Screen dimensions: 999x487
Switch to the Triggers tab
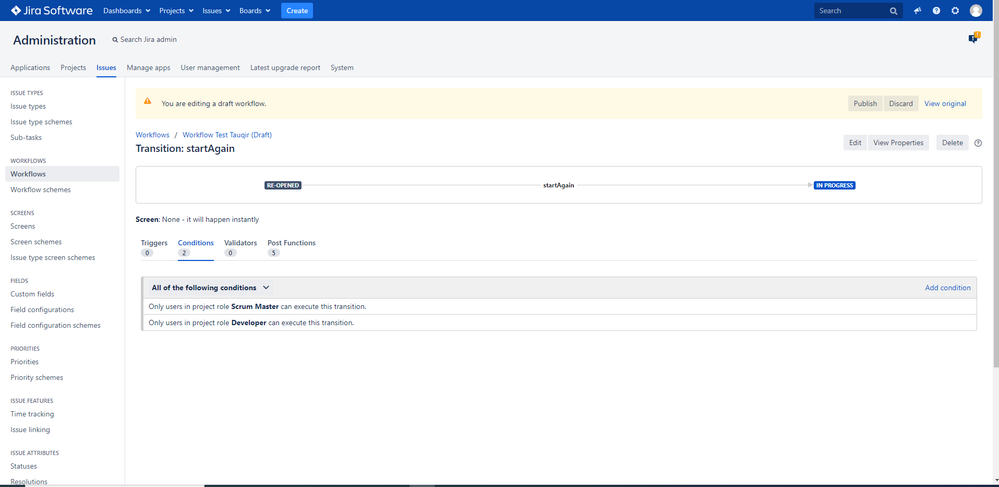[x=154, y=247]
